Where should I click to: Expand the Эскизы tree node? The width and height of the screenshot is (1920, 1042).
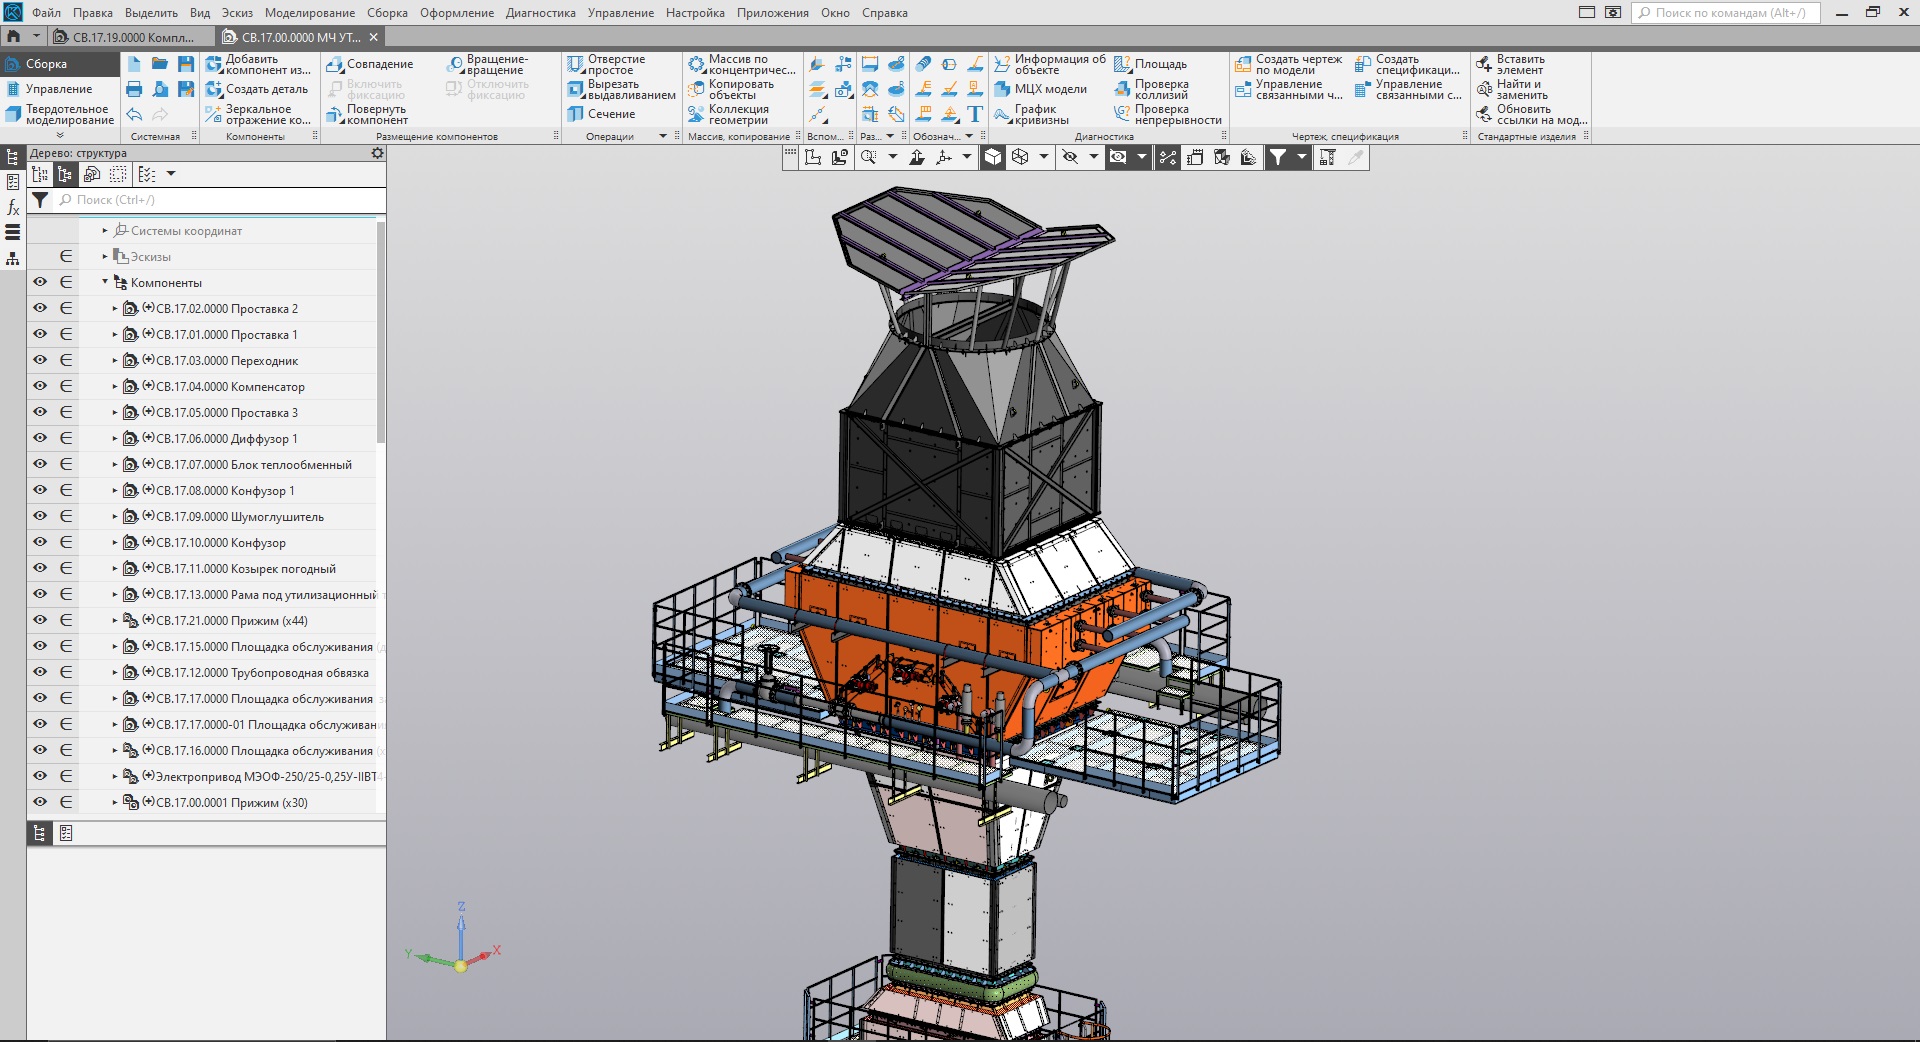105,257
